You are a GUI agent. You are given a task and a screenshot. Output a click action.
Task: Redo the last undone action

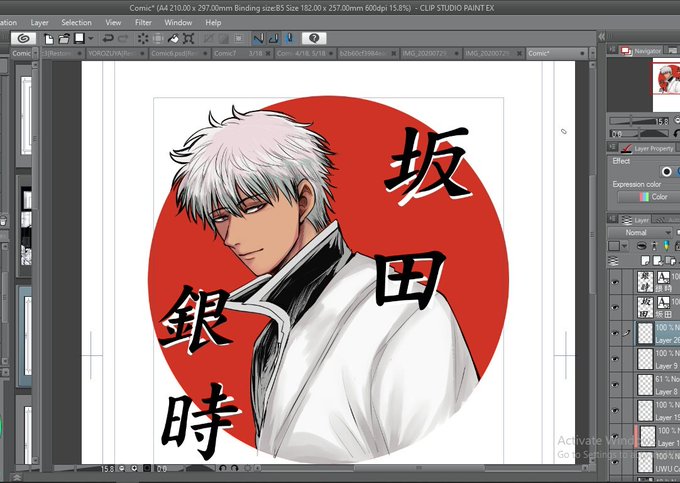pyautogui.click(x=123, y=39)
